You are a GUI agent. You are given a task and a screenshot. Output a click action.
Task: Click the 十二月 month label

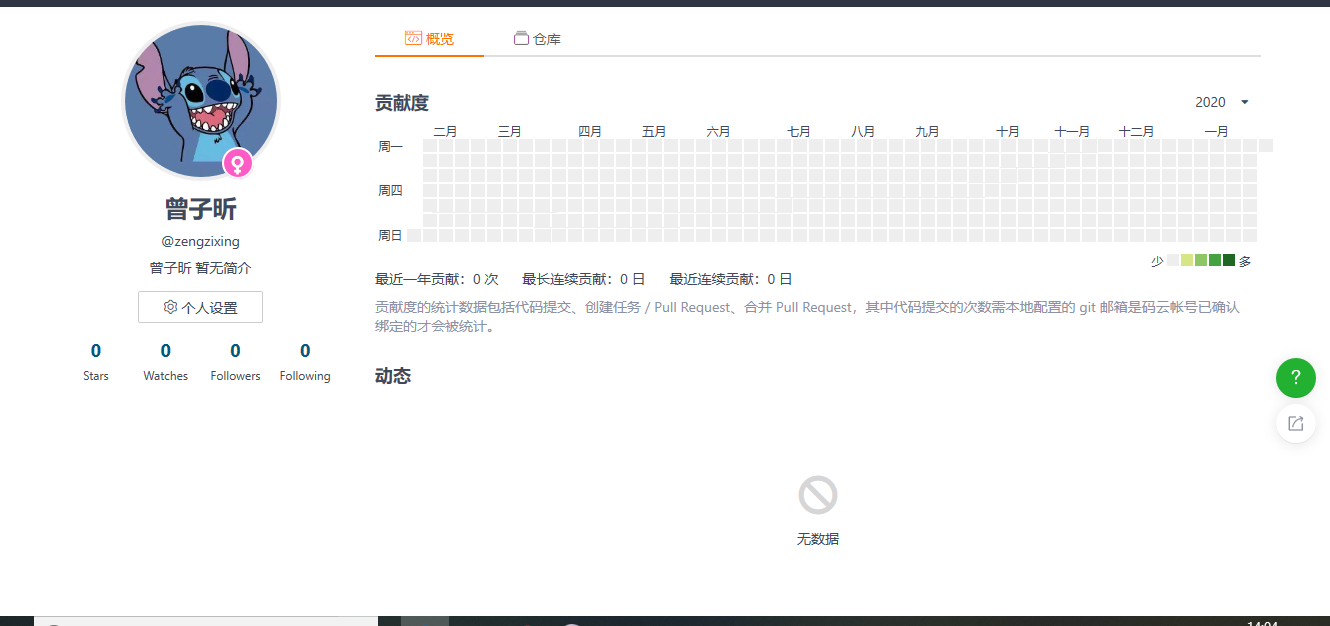(1136, 131)
